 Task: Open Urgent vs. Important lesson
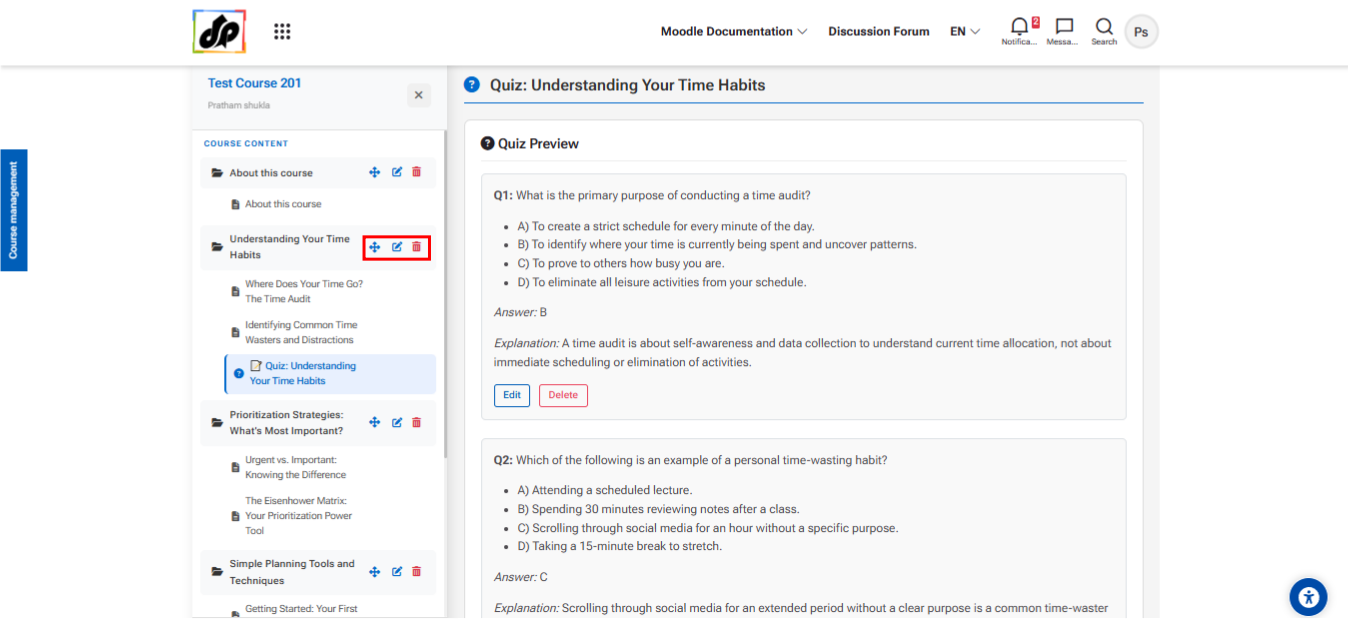296,467
